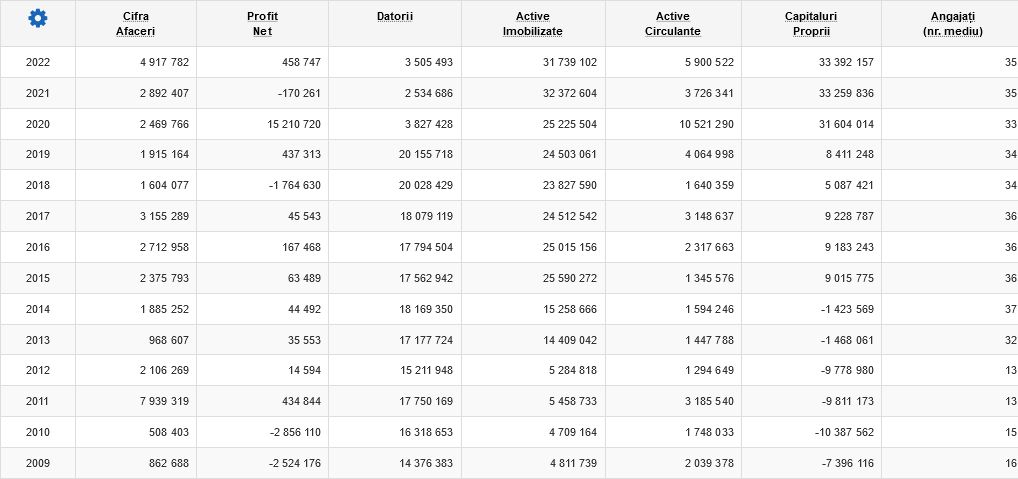Select the Datorii column header

point(395,16)
